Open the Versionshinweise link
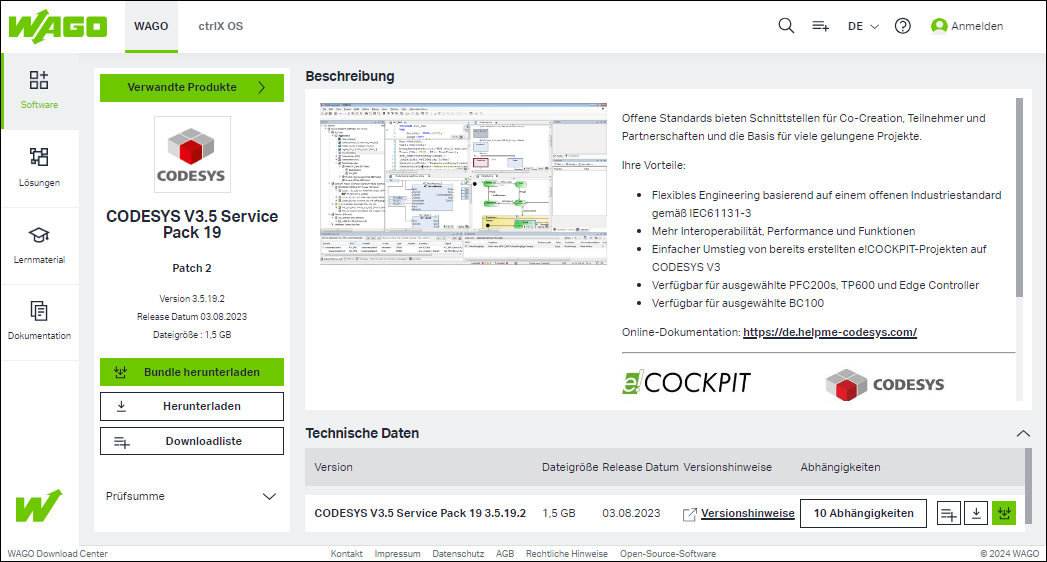This screenshot has width=1047, height=562. click(x=747, y=513)
